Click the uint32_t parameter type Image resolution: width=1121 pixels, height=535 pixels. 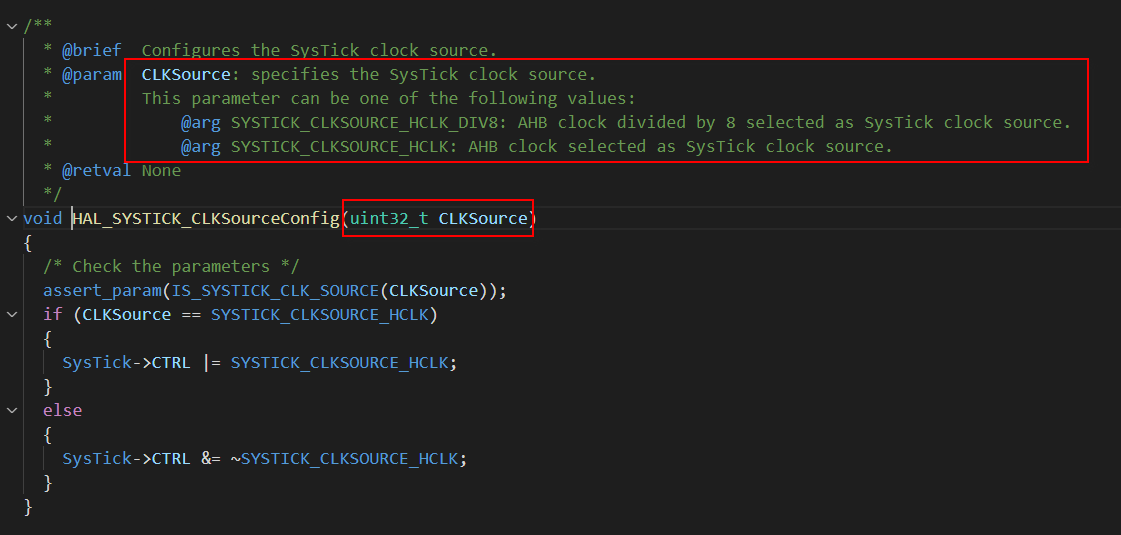click(x=389, y=219)
